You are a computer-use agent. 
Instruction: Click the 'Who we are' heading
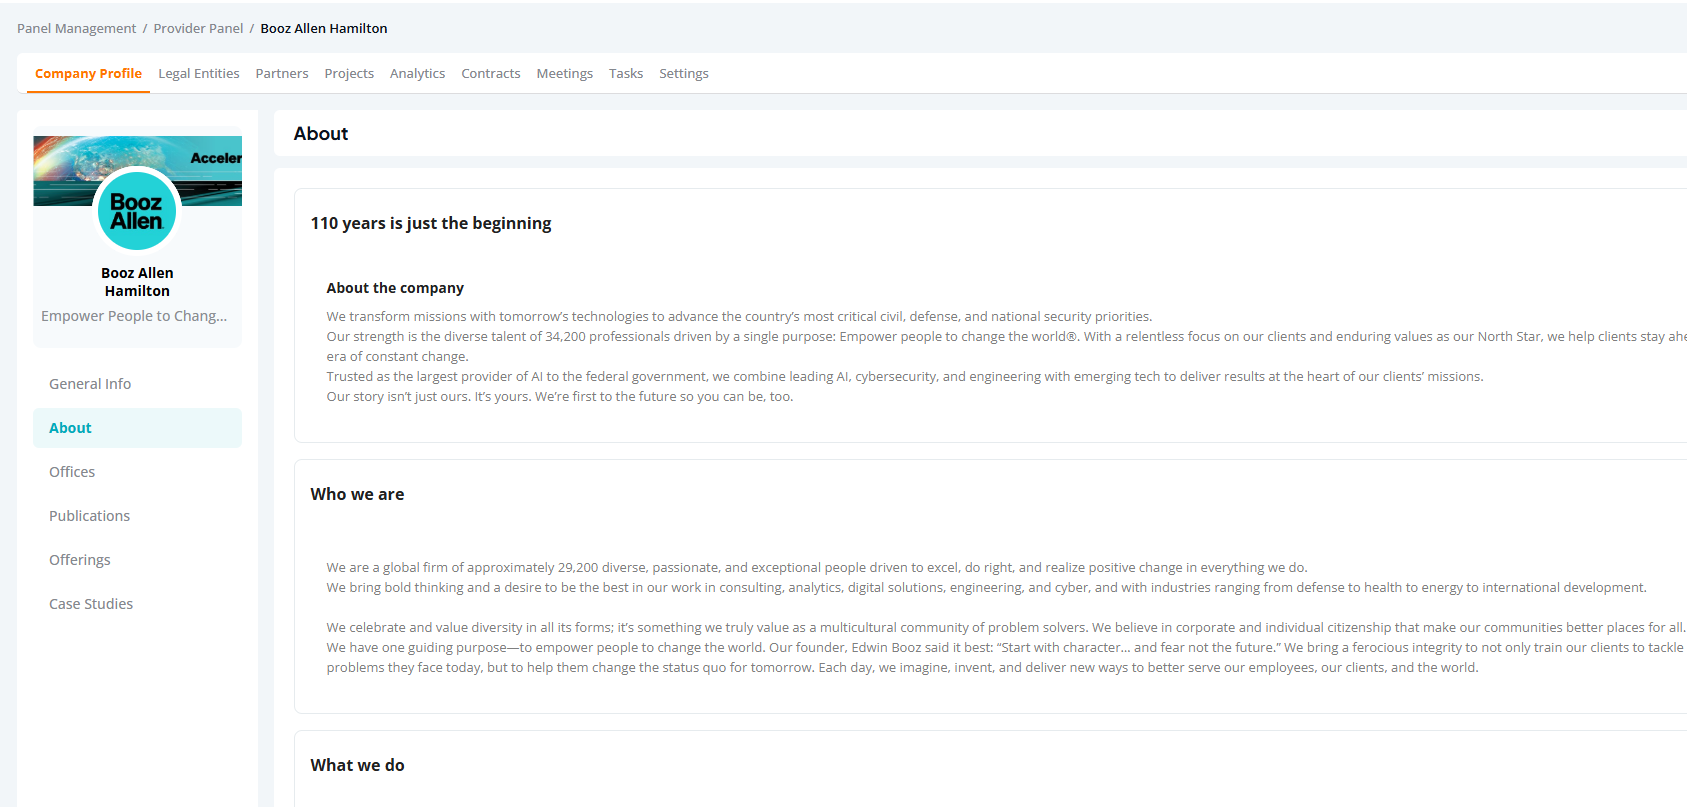[357, 494]
